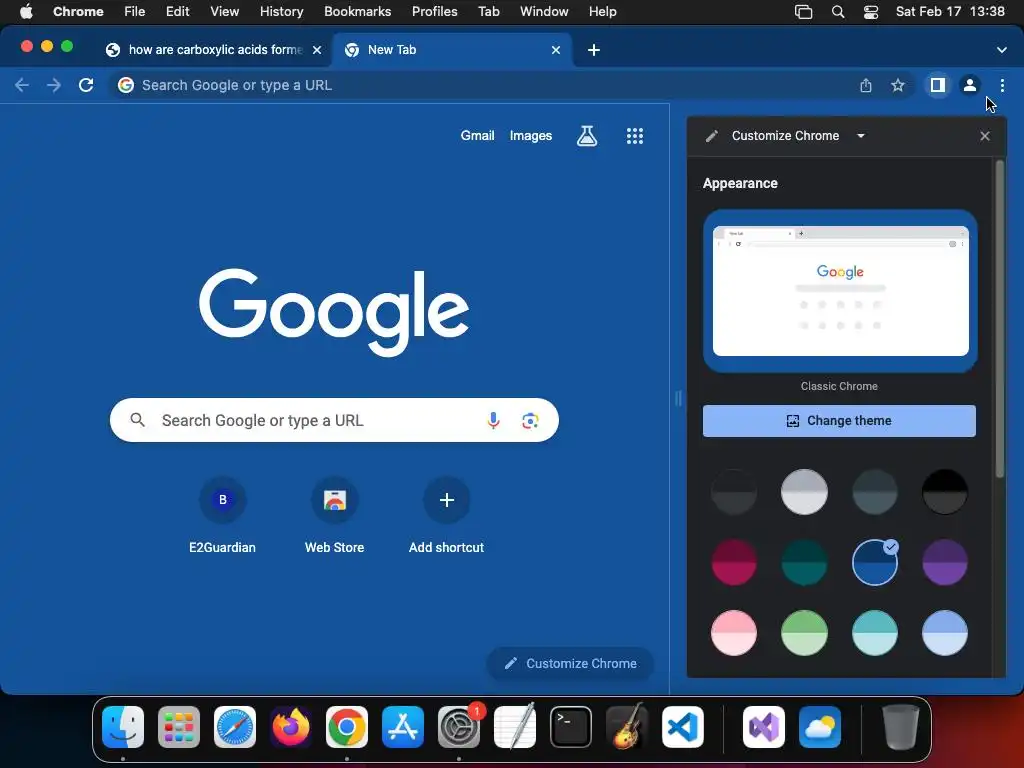Select the black color swatch
The height and width of the screenshot is (768, 1024).
(x=945, y=492)
